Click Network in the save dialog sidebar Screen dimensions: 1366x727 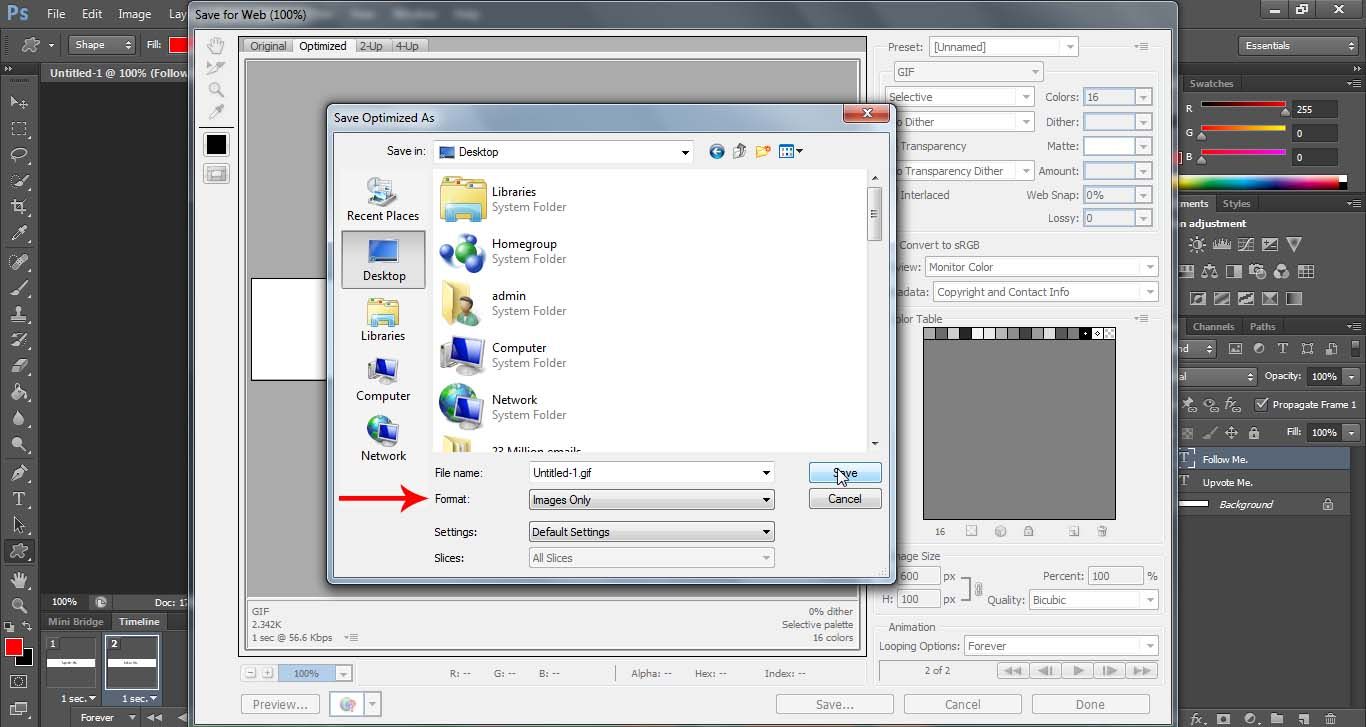tap(383, 439)
